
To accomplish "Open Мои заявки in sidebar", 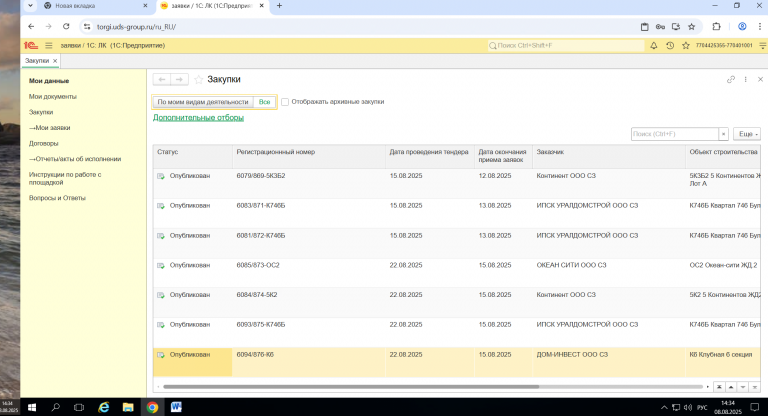I will click(49, 128).
